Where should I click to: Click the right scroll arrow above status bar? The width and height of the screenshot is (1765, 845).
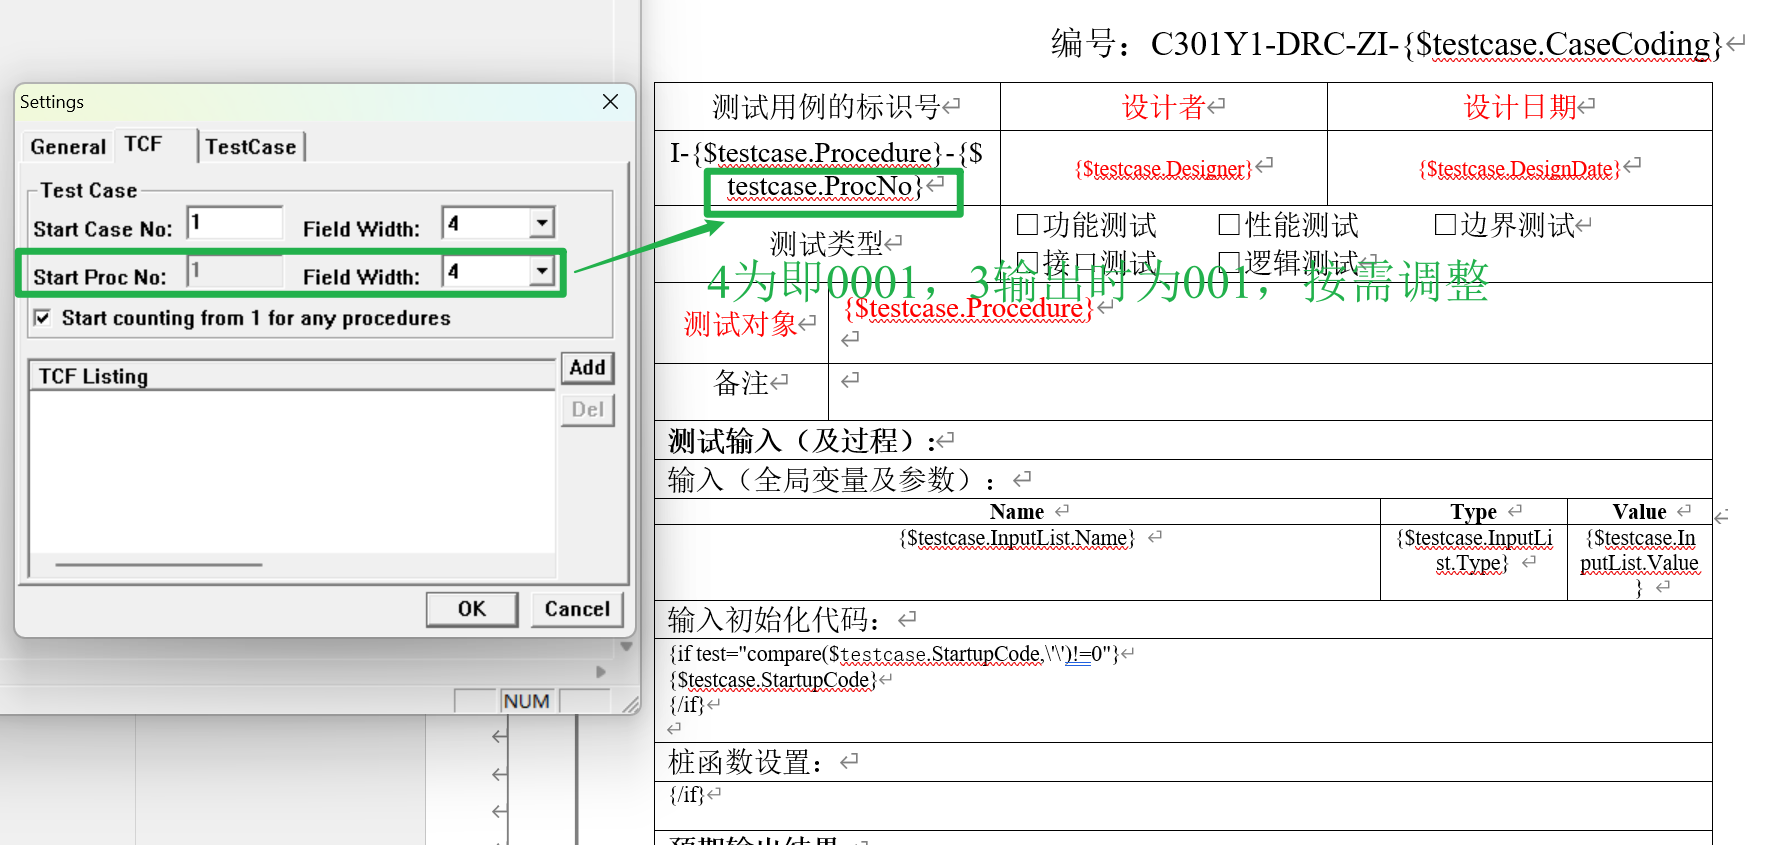pos(601,672)
